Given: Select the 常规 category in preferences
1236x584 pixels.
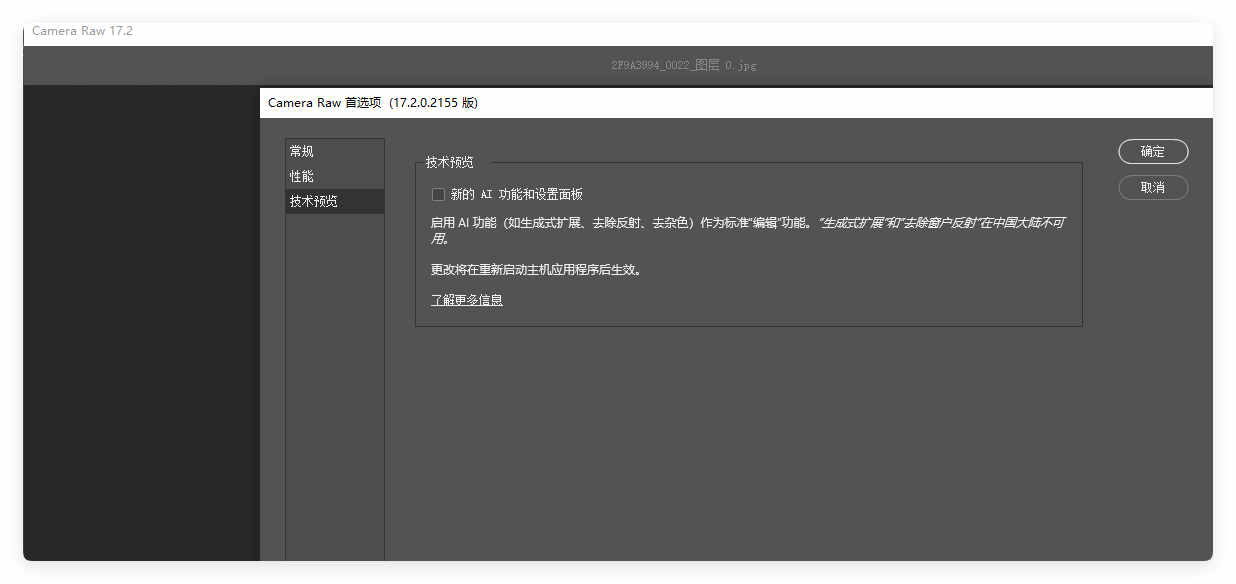Looking at the screenshot, I should tap(302, 151).
